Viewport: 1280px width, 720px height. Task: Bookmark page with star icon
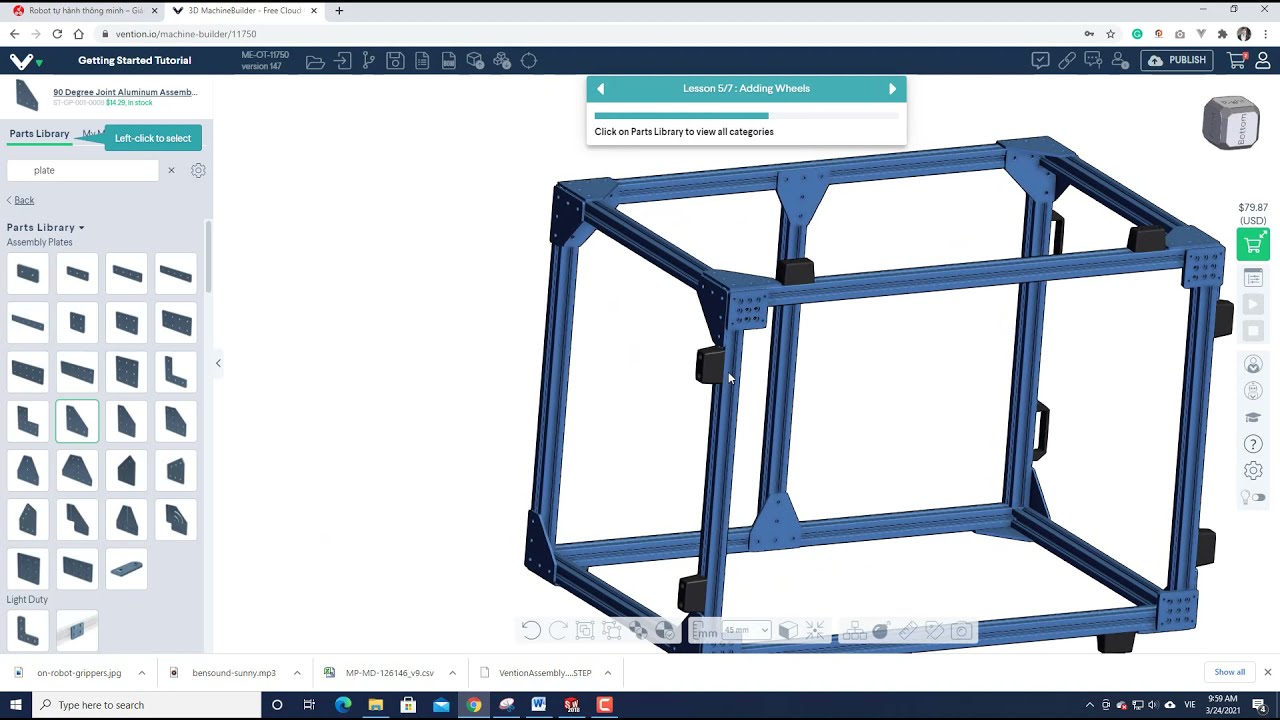1111,34
